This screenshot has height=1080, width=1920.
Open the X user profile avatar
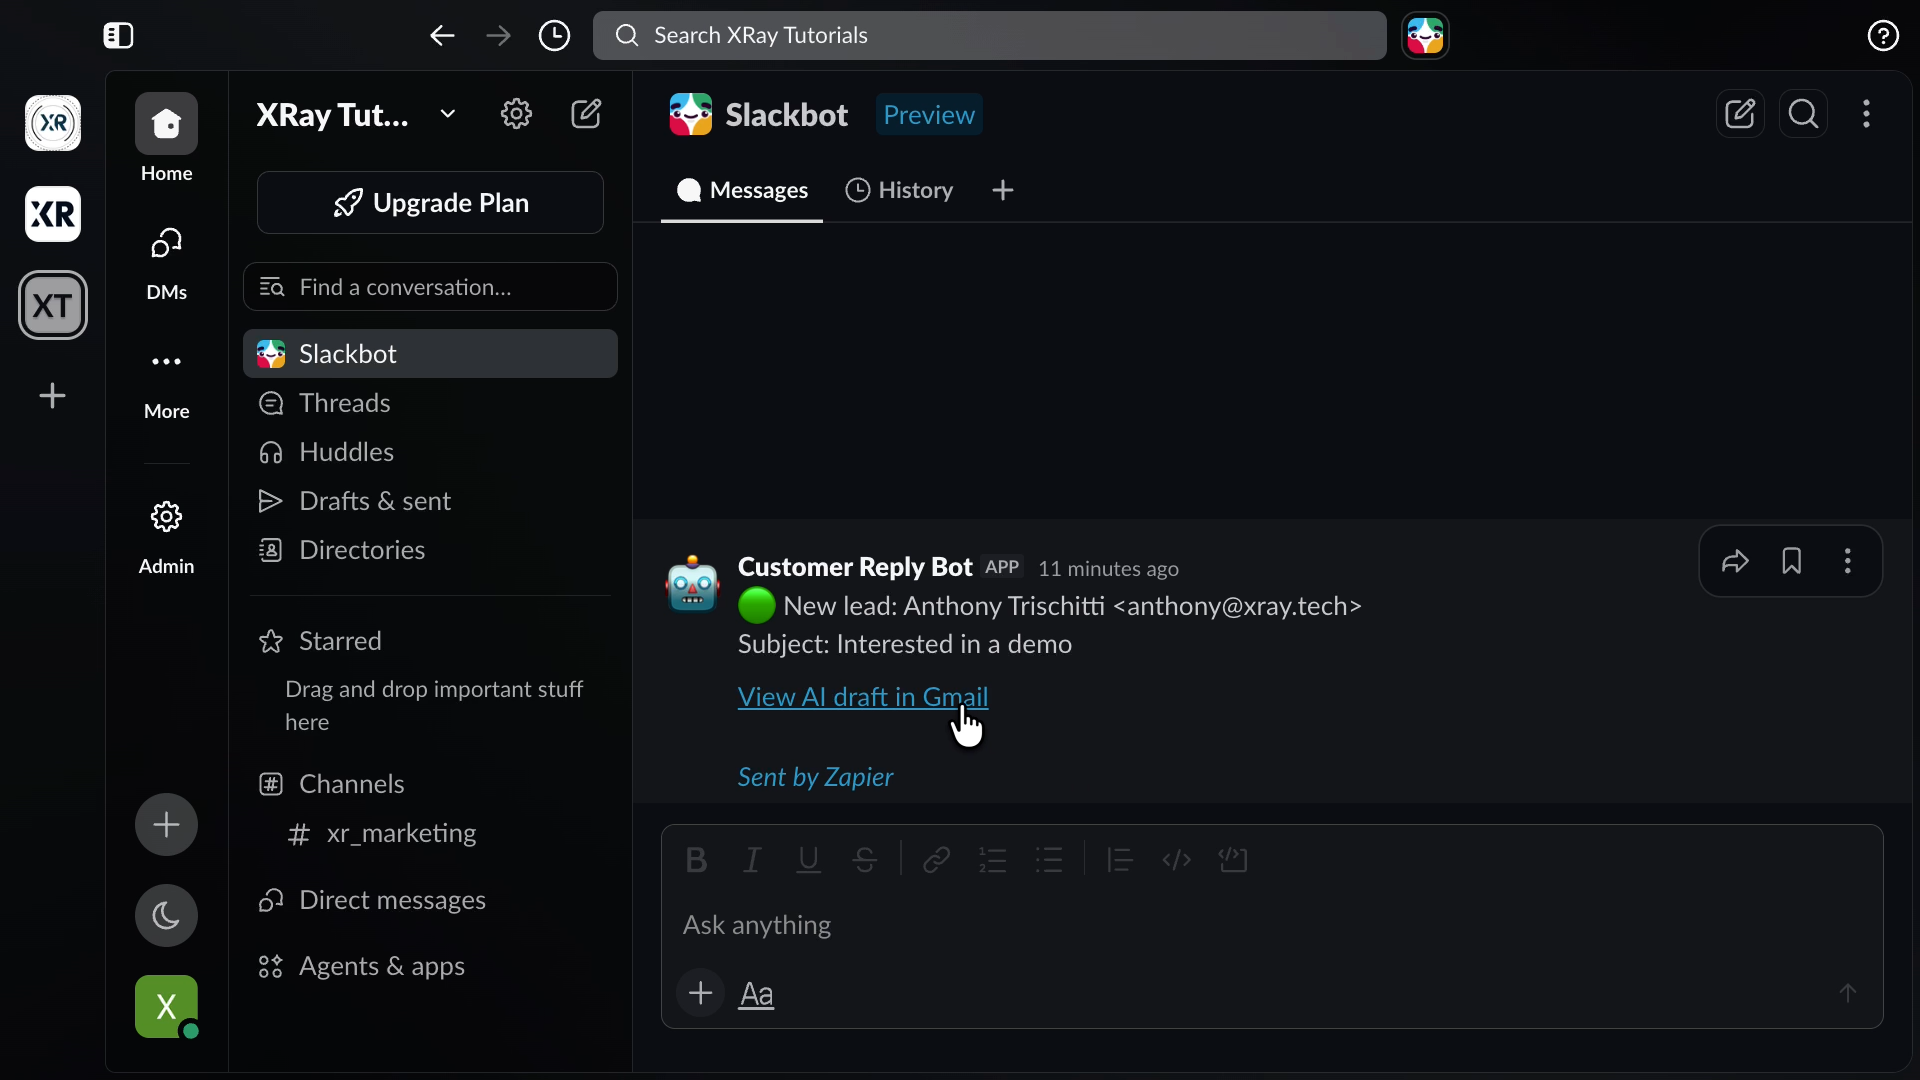(166, 1006)
